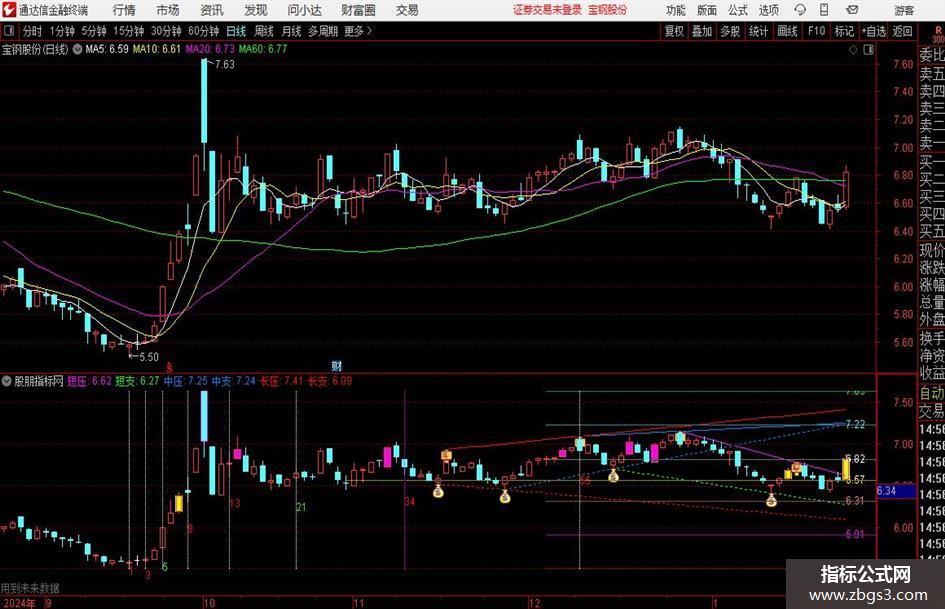
Task: Click the 2024年 date axis label
Action: (19, 603)
